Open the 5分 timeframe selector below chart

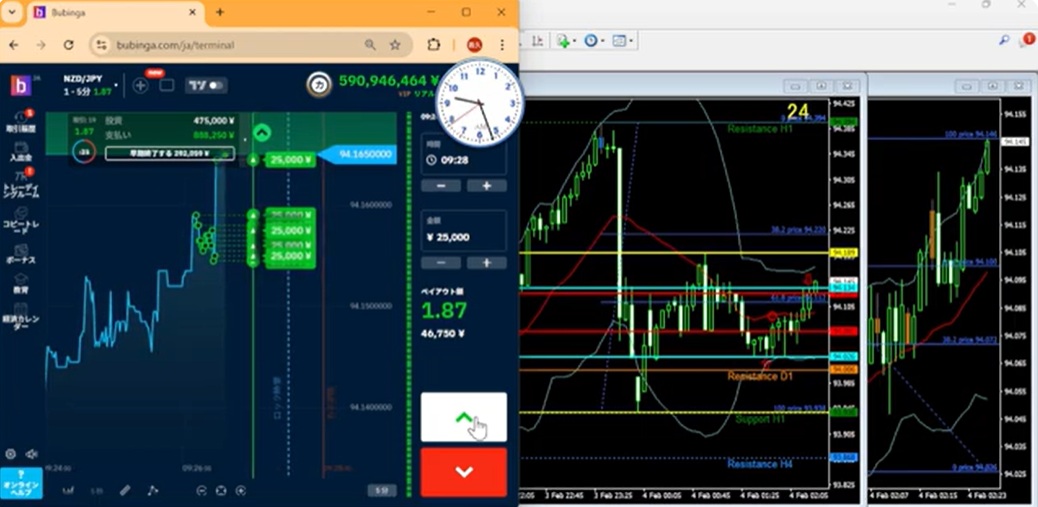pyautogui.click(x=380, y=490)
